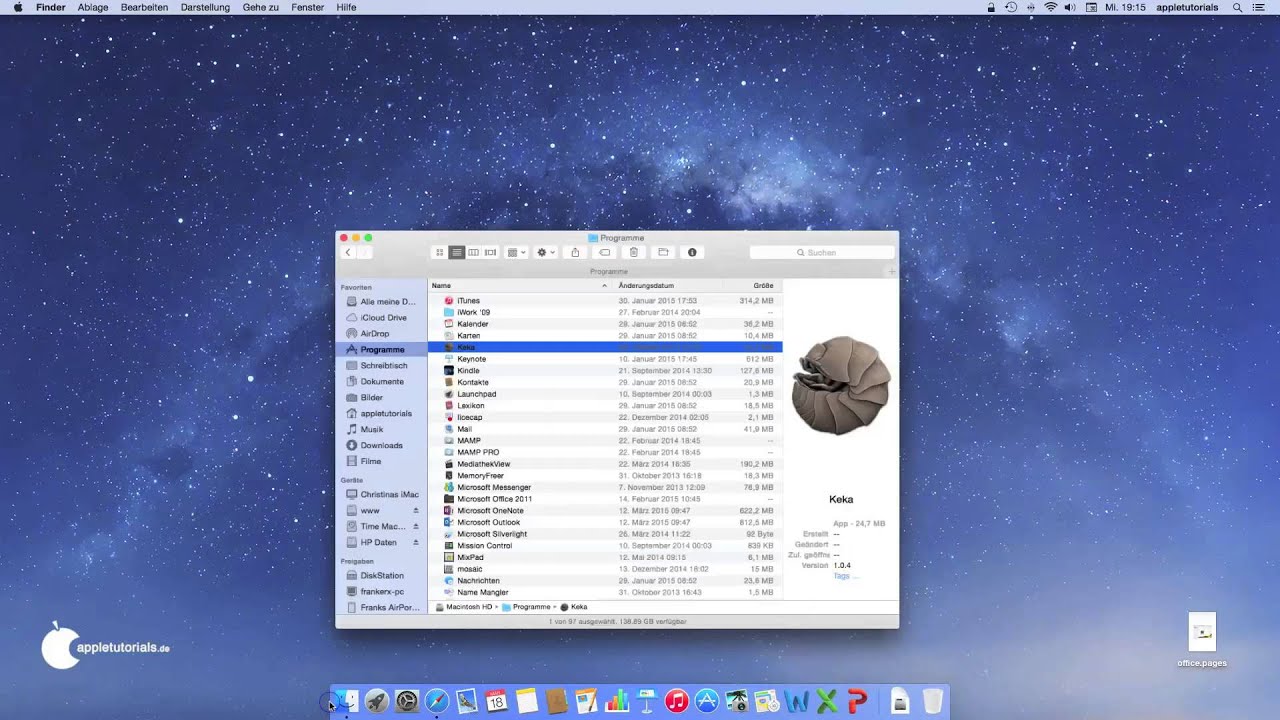Open Microsoft Word from the Dock
Image resolution: width=1280 pixels, height=720 pixels.
pos(797,701)
